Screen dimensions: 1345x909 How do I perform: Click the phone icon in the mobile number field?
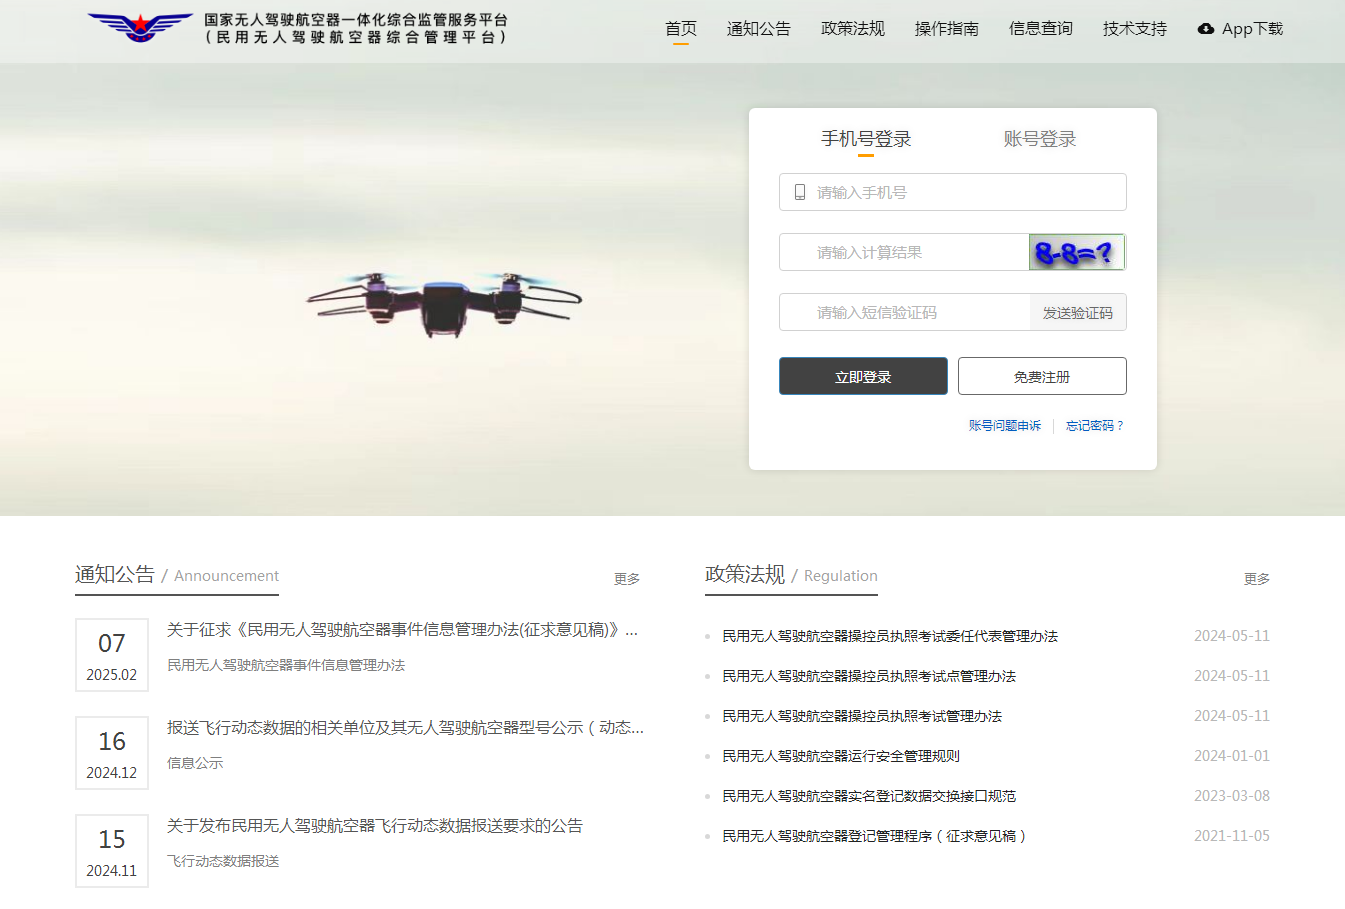[800, 192]
